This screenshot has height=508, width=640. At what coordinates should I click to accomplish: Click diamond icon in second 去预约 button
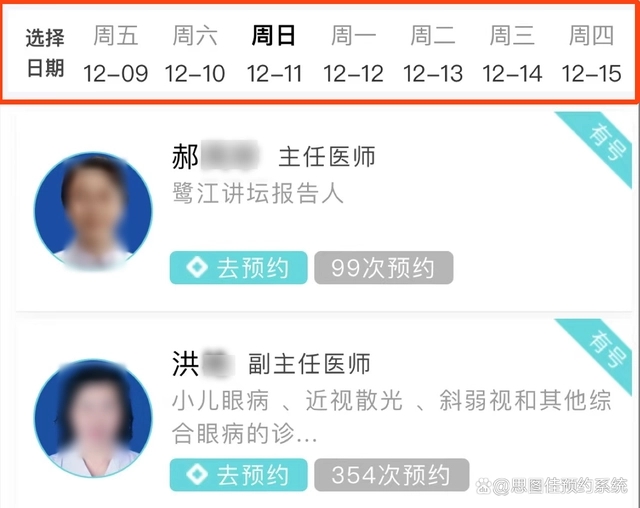[x=197, y=475]
